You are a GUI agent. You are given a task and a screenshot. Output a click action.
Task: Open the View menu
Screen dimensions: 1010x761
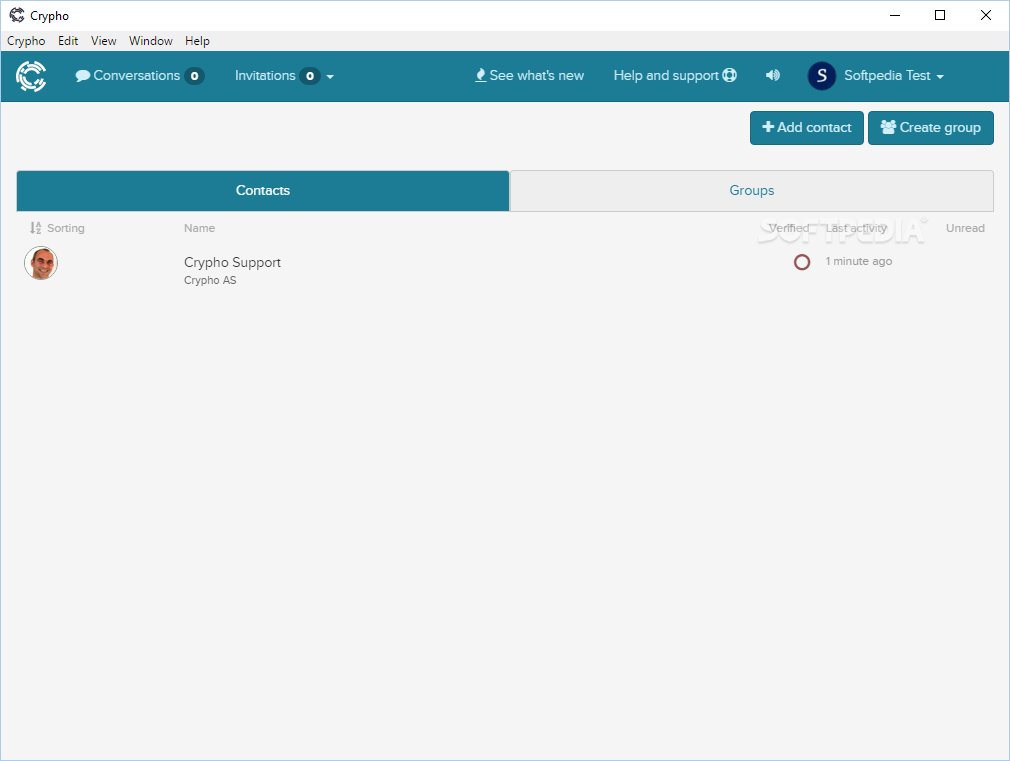click(103, 41)
